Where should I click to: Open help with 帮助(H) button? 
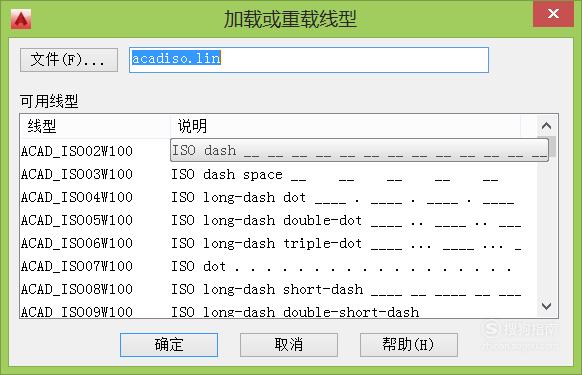pyautogui.click(x=409, y=345)
